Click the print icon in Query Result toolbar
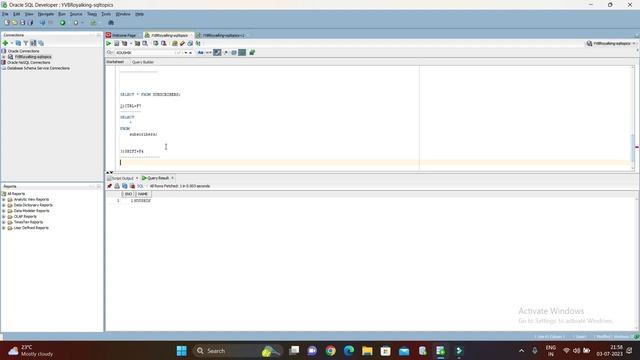 point(117,186)
